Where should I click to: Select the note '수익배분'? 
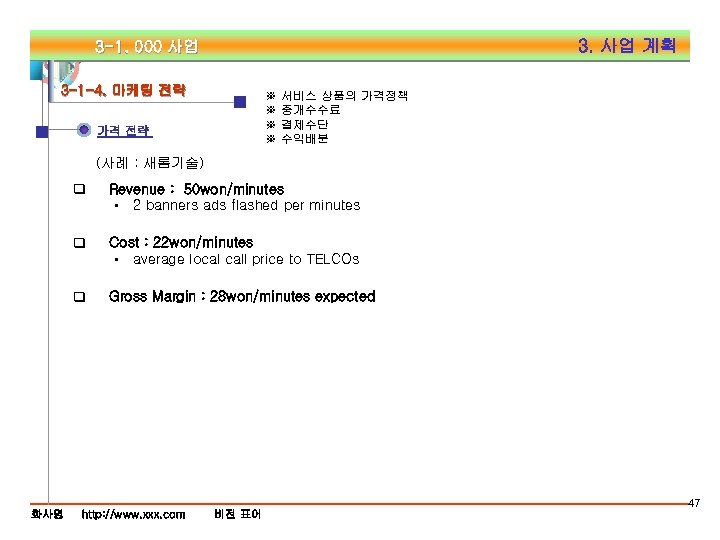point(304,139)
